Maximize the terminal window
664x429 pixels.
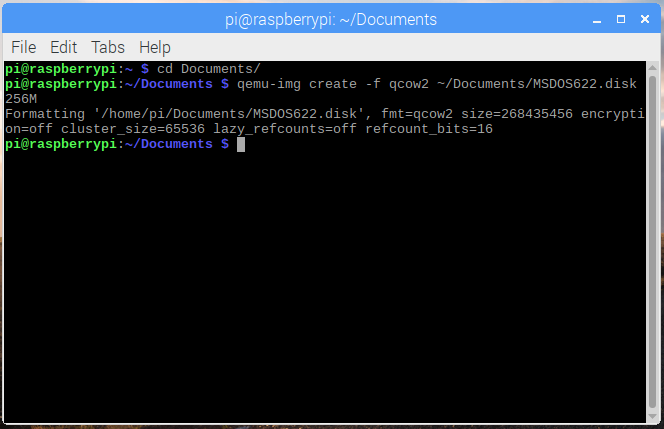coord(621,19)
